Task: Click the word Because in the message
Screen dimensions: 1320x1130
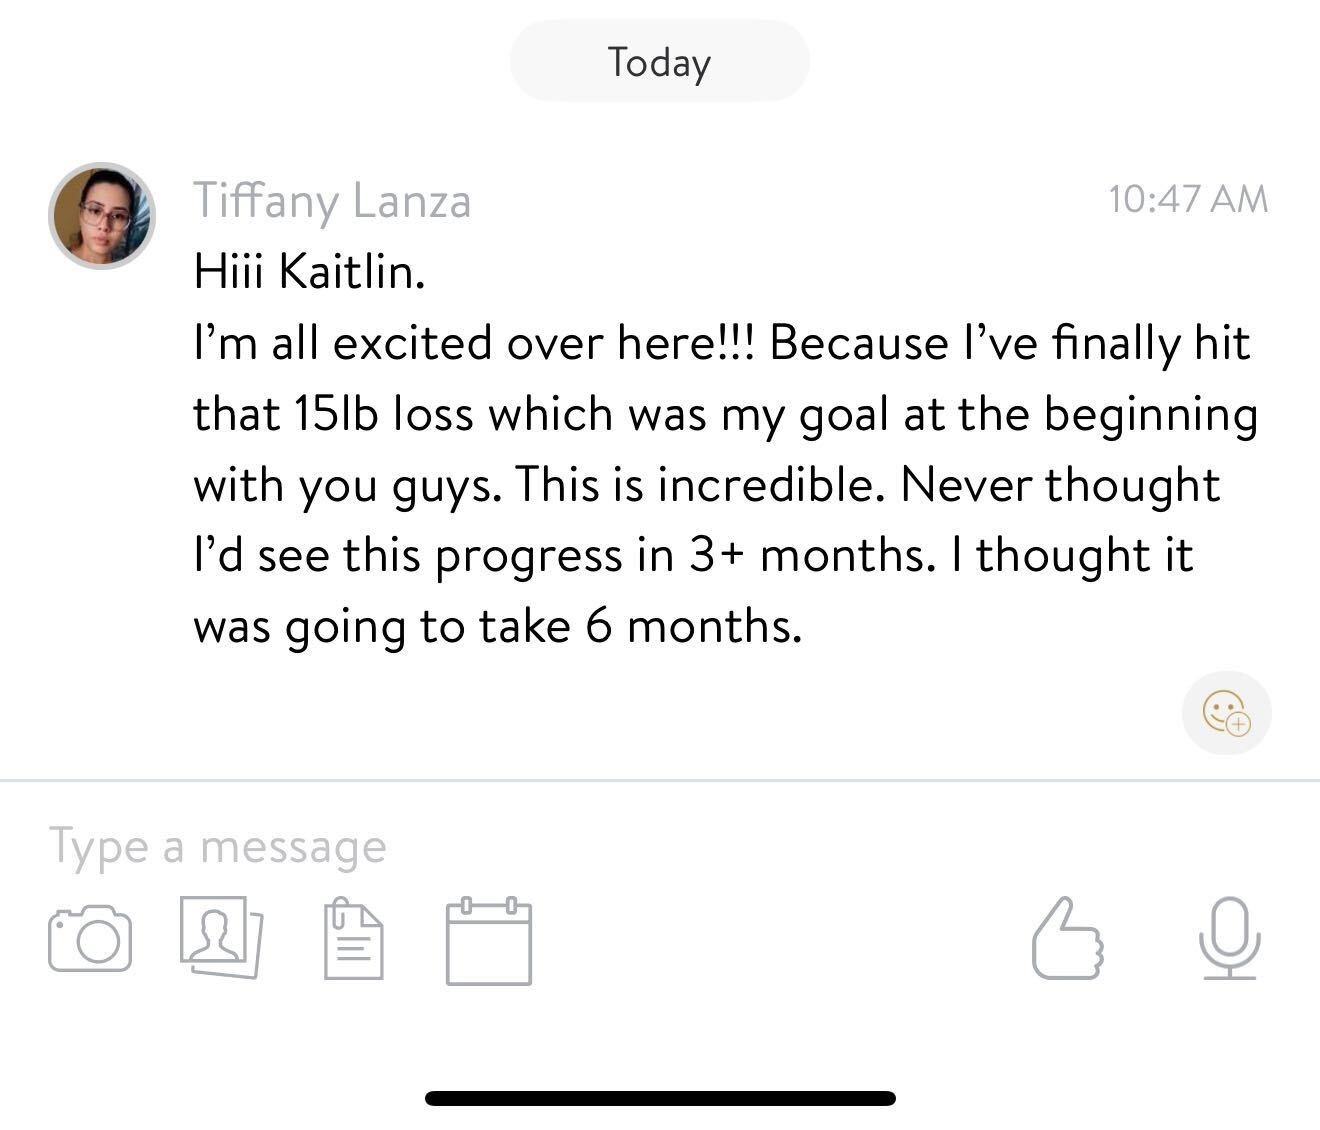Action: coord(858,343)
